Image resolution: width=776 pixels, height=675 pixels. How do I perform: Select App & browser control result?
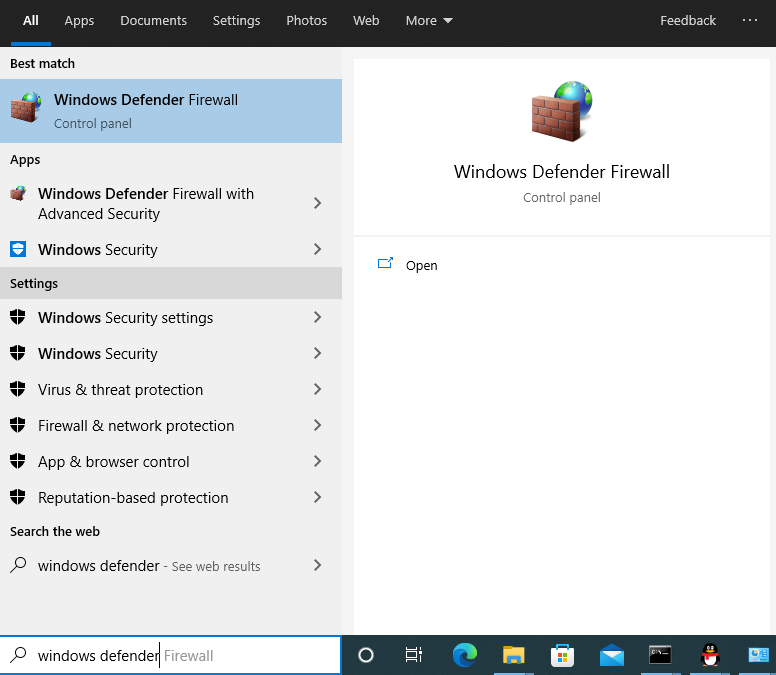click(x=171, y=461)
